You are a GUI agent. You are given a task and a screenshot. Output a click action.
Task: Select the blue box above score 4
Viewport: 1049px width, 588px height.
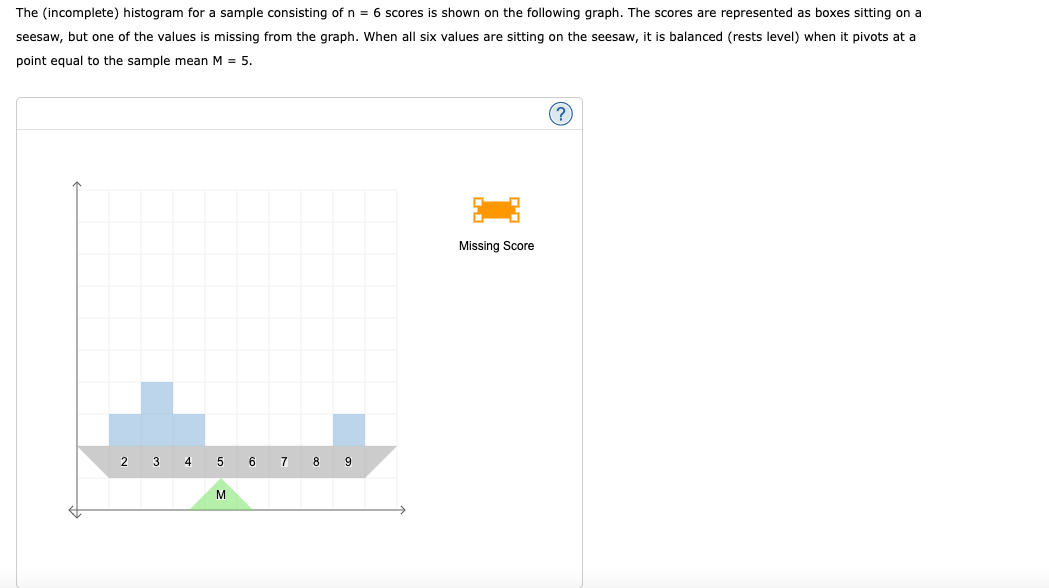click(187, 427)
